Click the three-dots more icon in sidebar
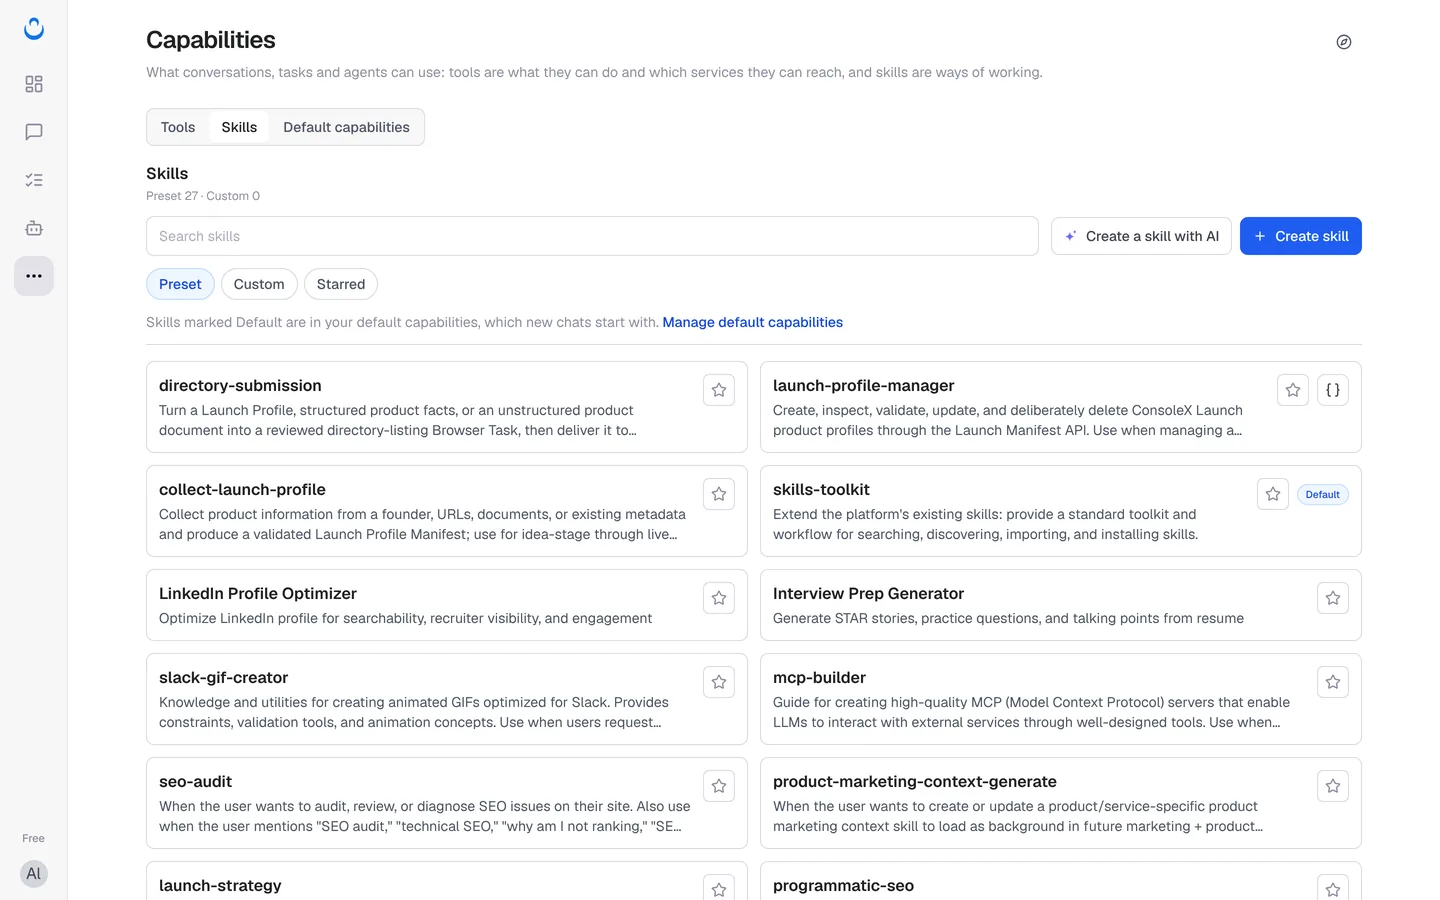Screen dimensions: 1440x900 click(x=34, y=276)
